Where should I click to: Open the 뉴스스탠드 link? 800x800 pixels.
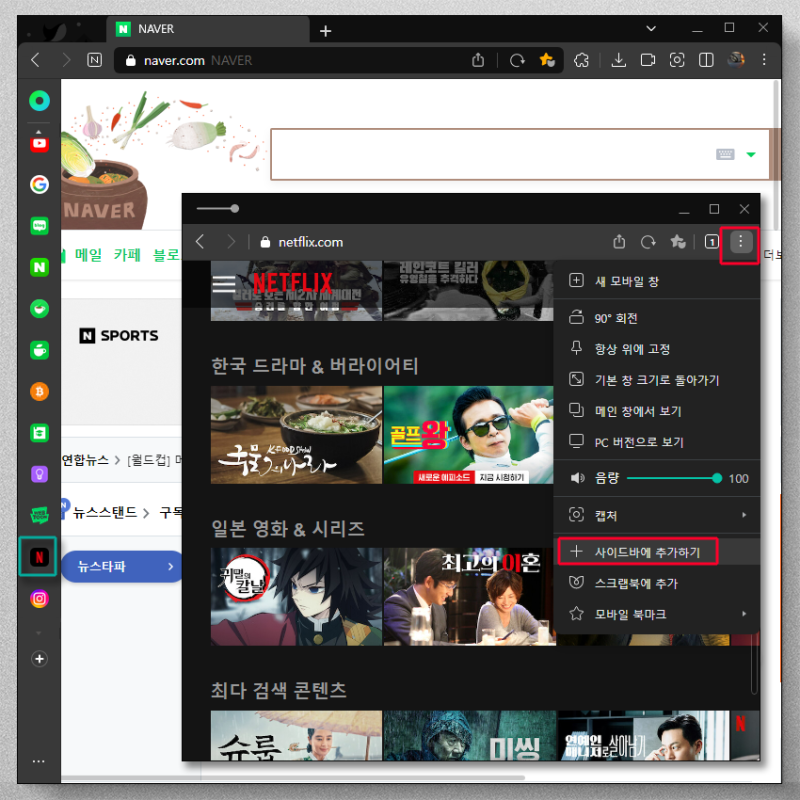tap(105, 512)
